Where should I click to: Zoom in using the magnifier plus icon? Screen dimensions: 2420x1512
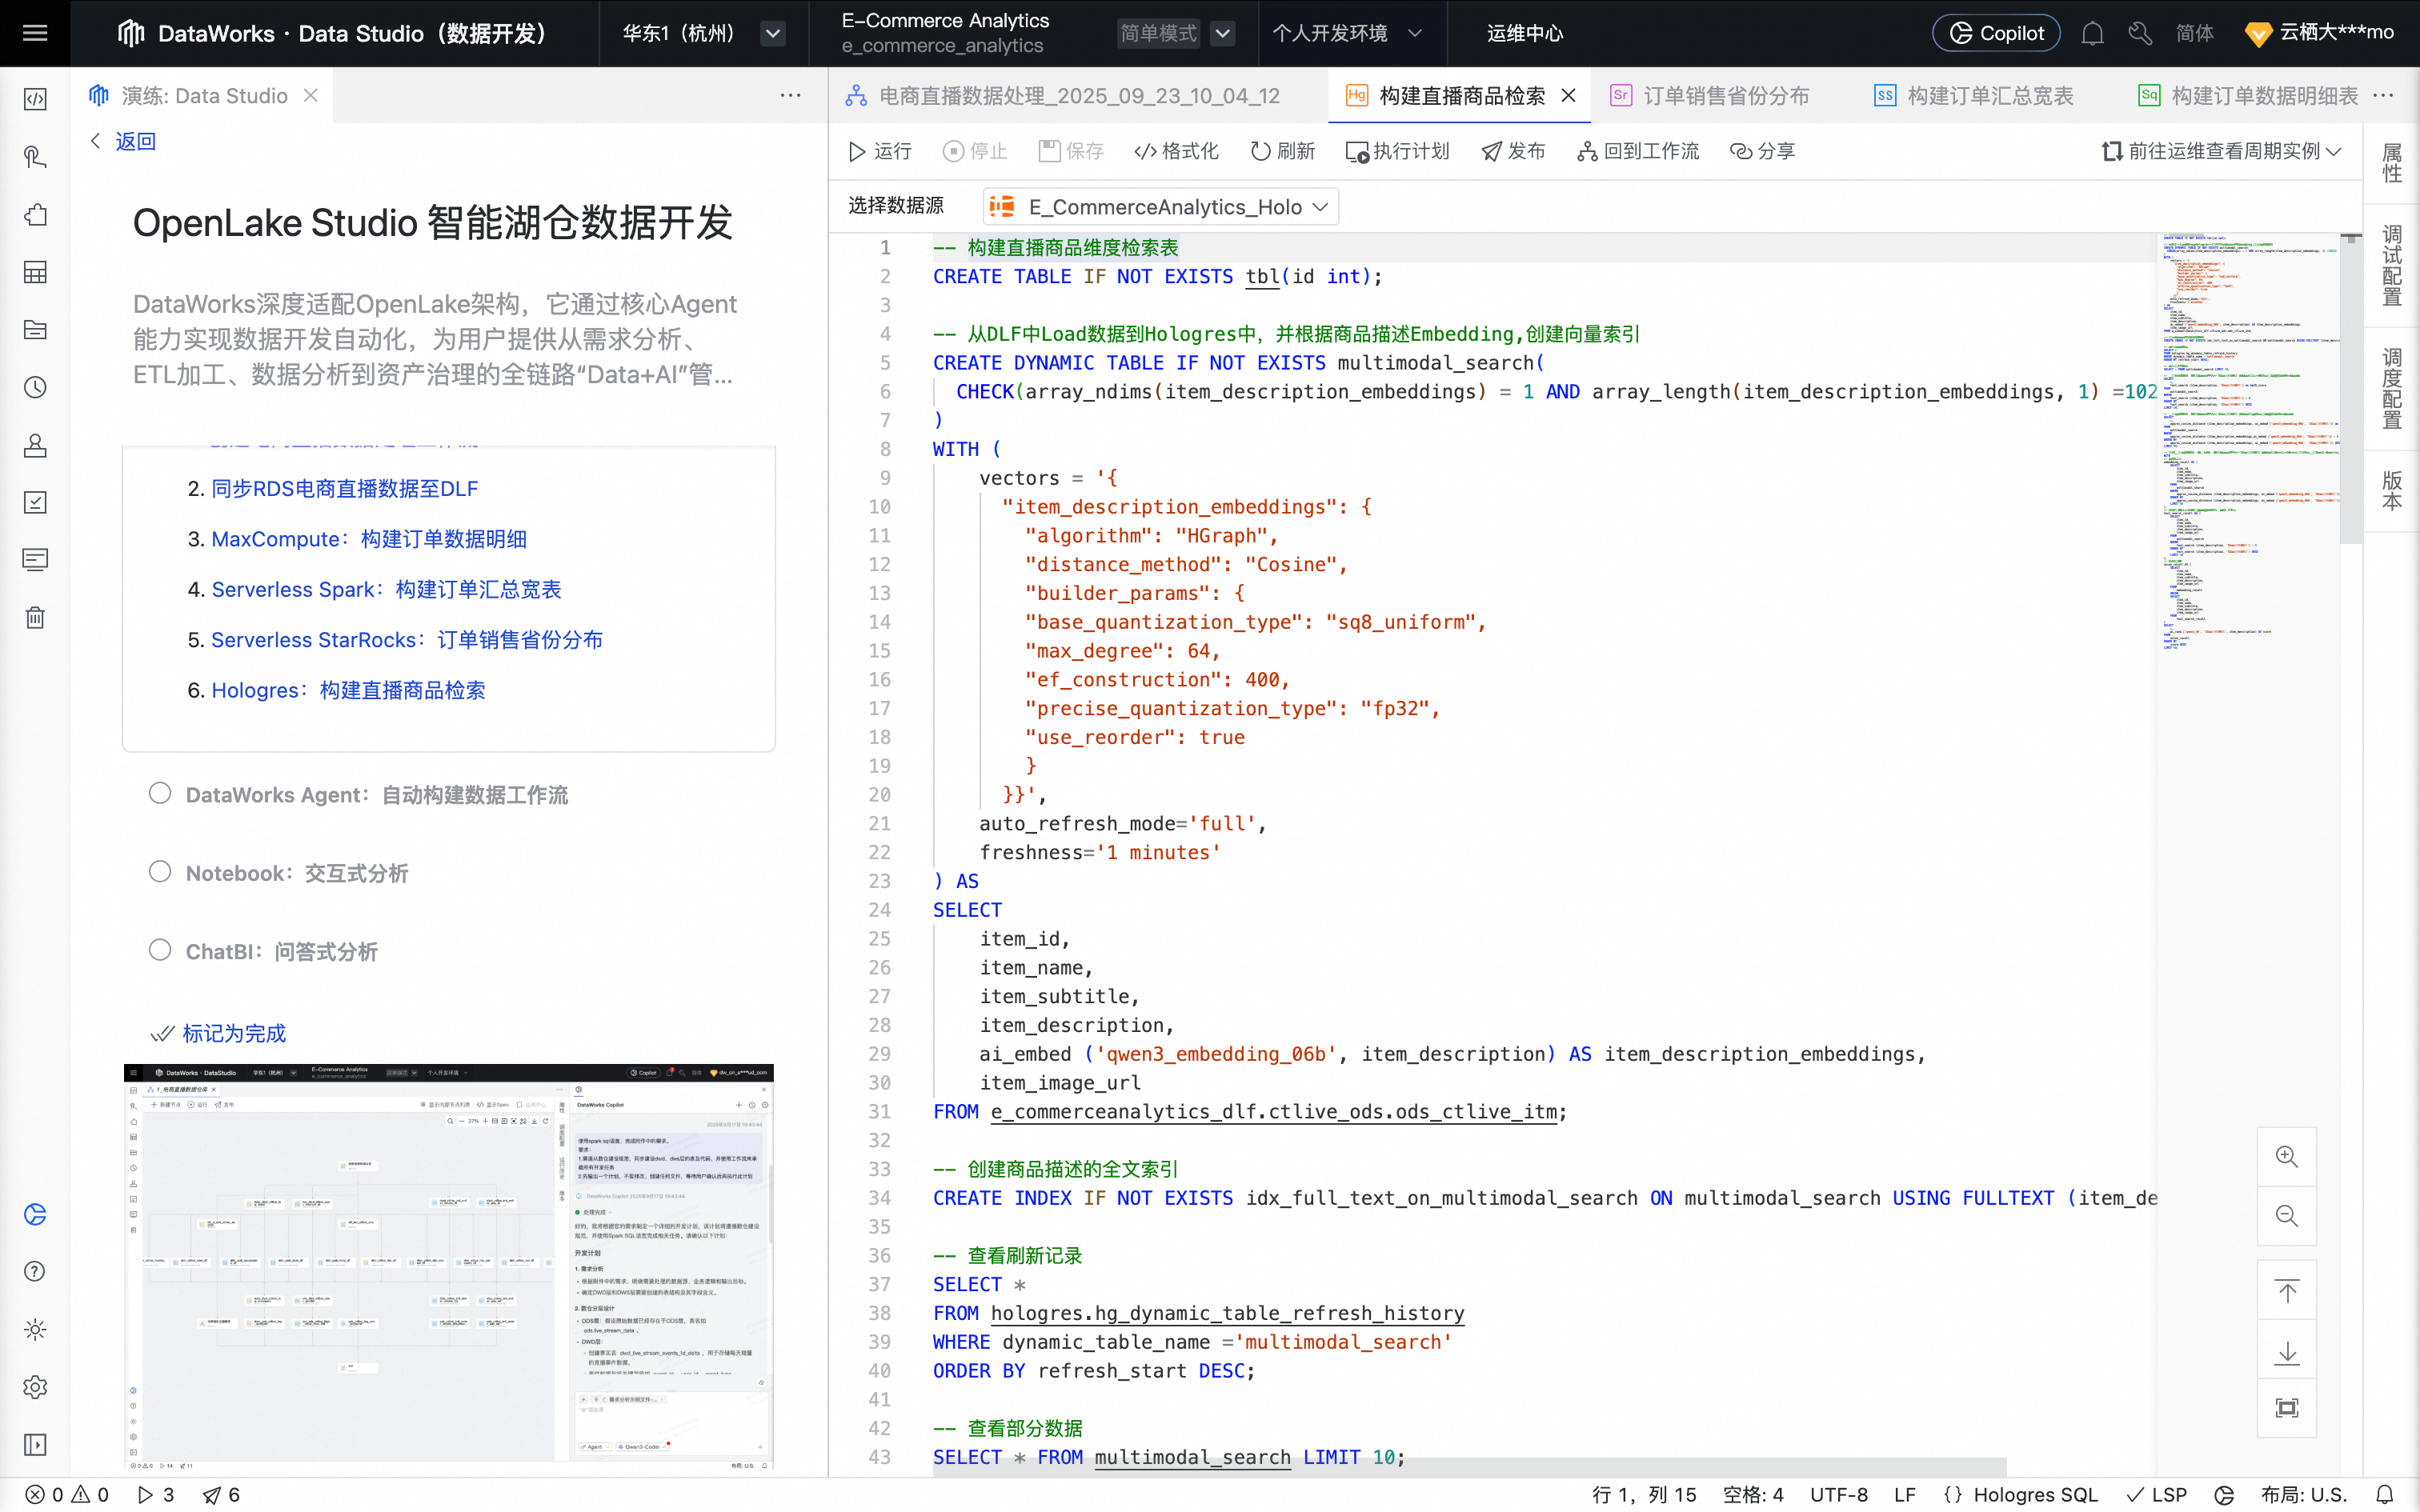pyautogui.click(x=2286, y=1157)
